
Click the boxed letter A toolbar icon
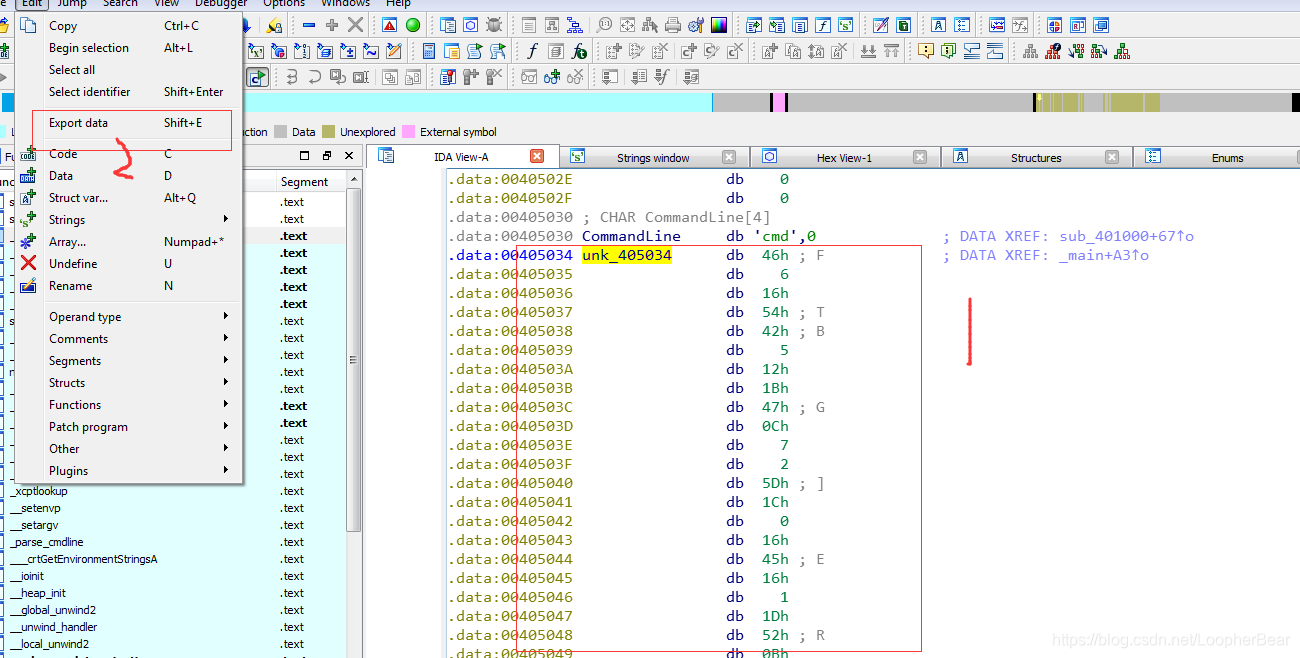click(939, 25)
